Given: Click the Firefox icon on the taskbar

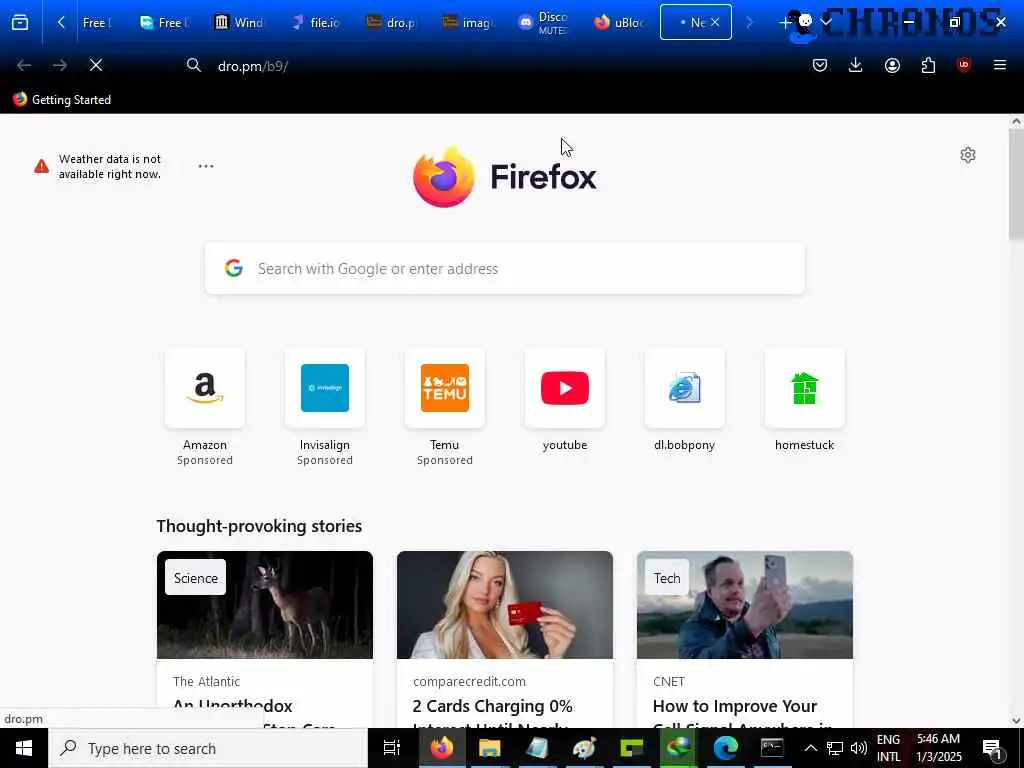Looking at the screenshot, I should click(442, 748).
